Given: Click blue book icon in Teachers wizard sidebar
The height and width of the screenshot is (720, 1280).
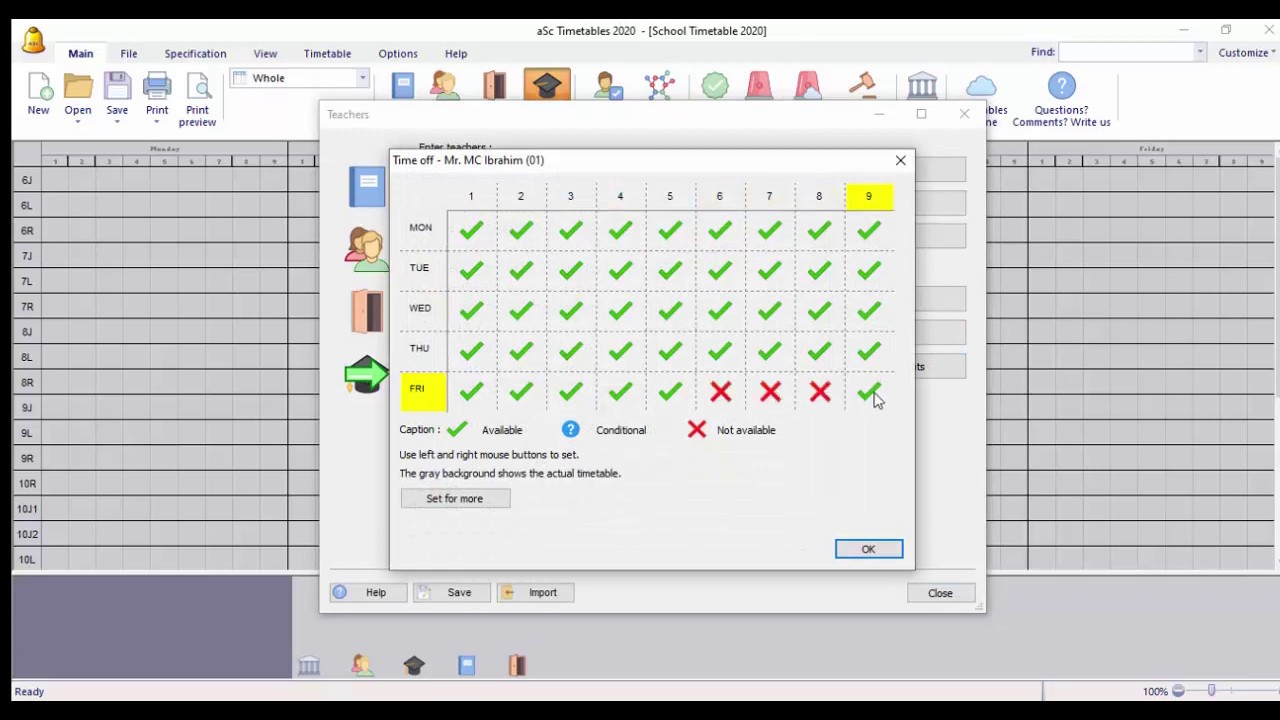Looking at the screenshot, I should click(x=367, y=187).
